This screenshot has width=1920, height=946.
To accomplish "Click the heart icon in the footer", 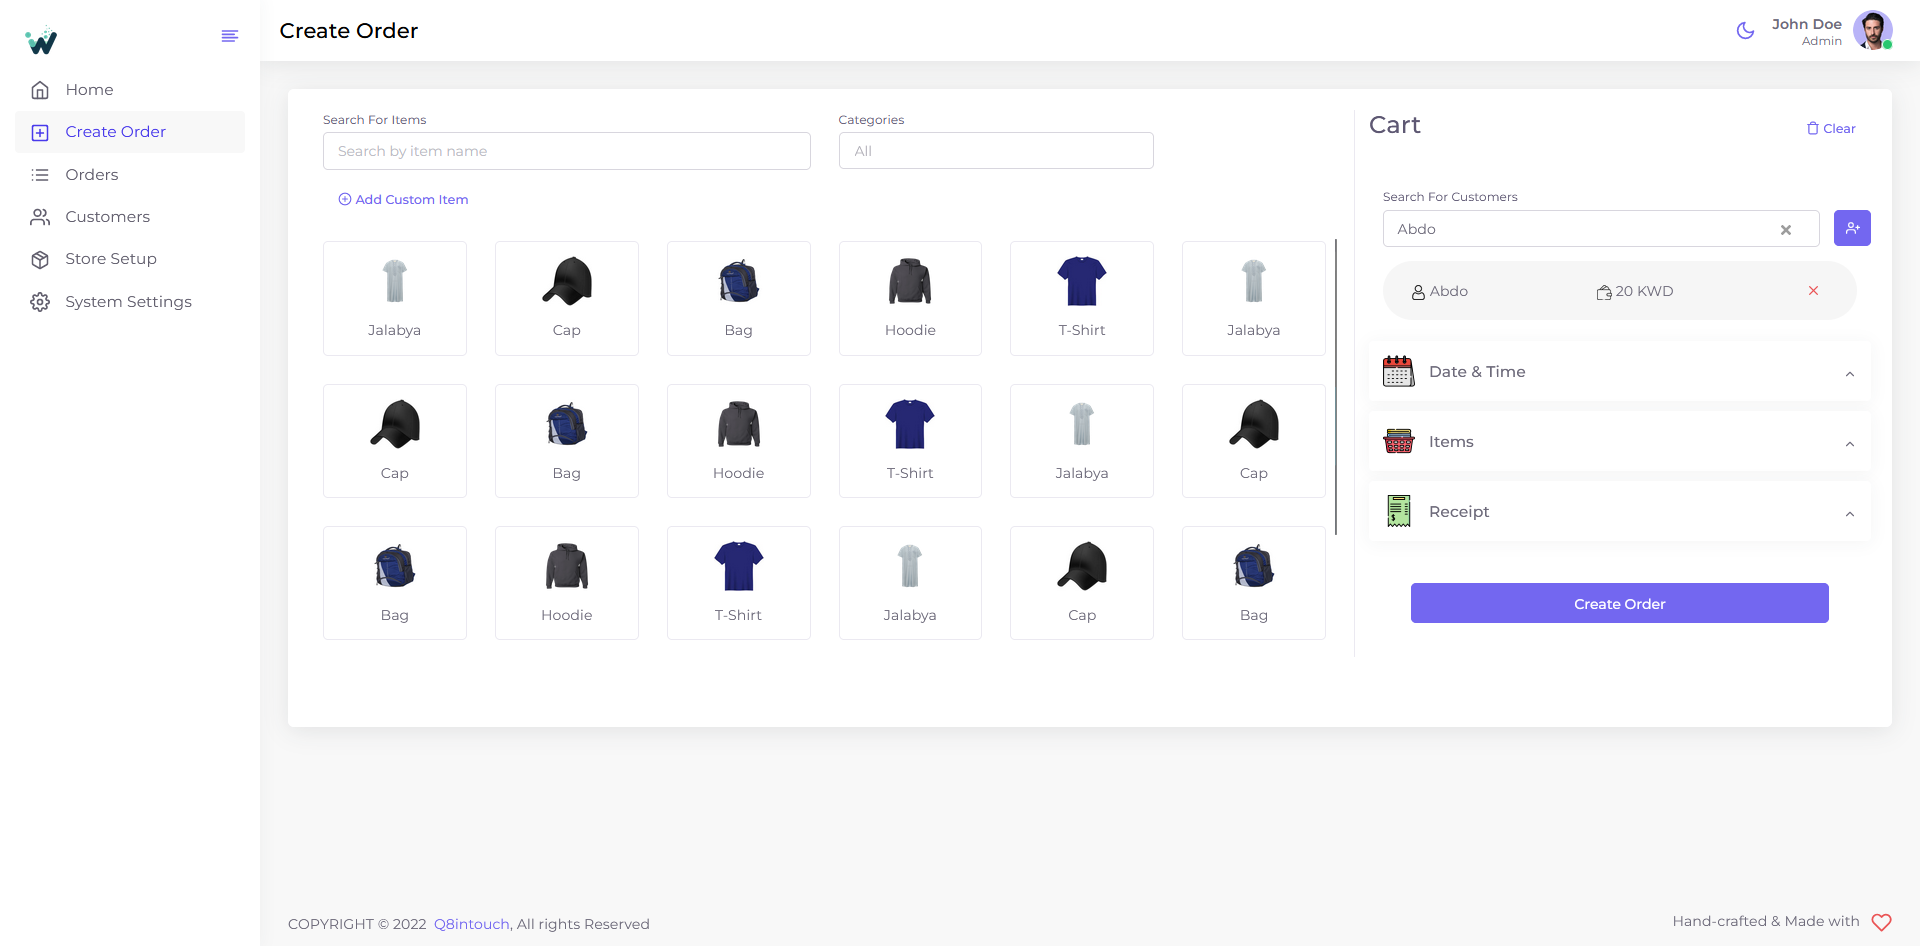I will (1881, 922).
